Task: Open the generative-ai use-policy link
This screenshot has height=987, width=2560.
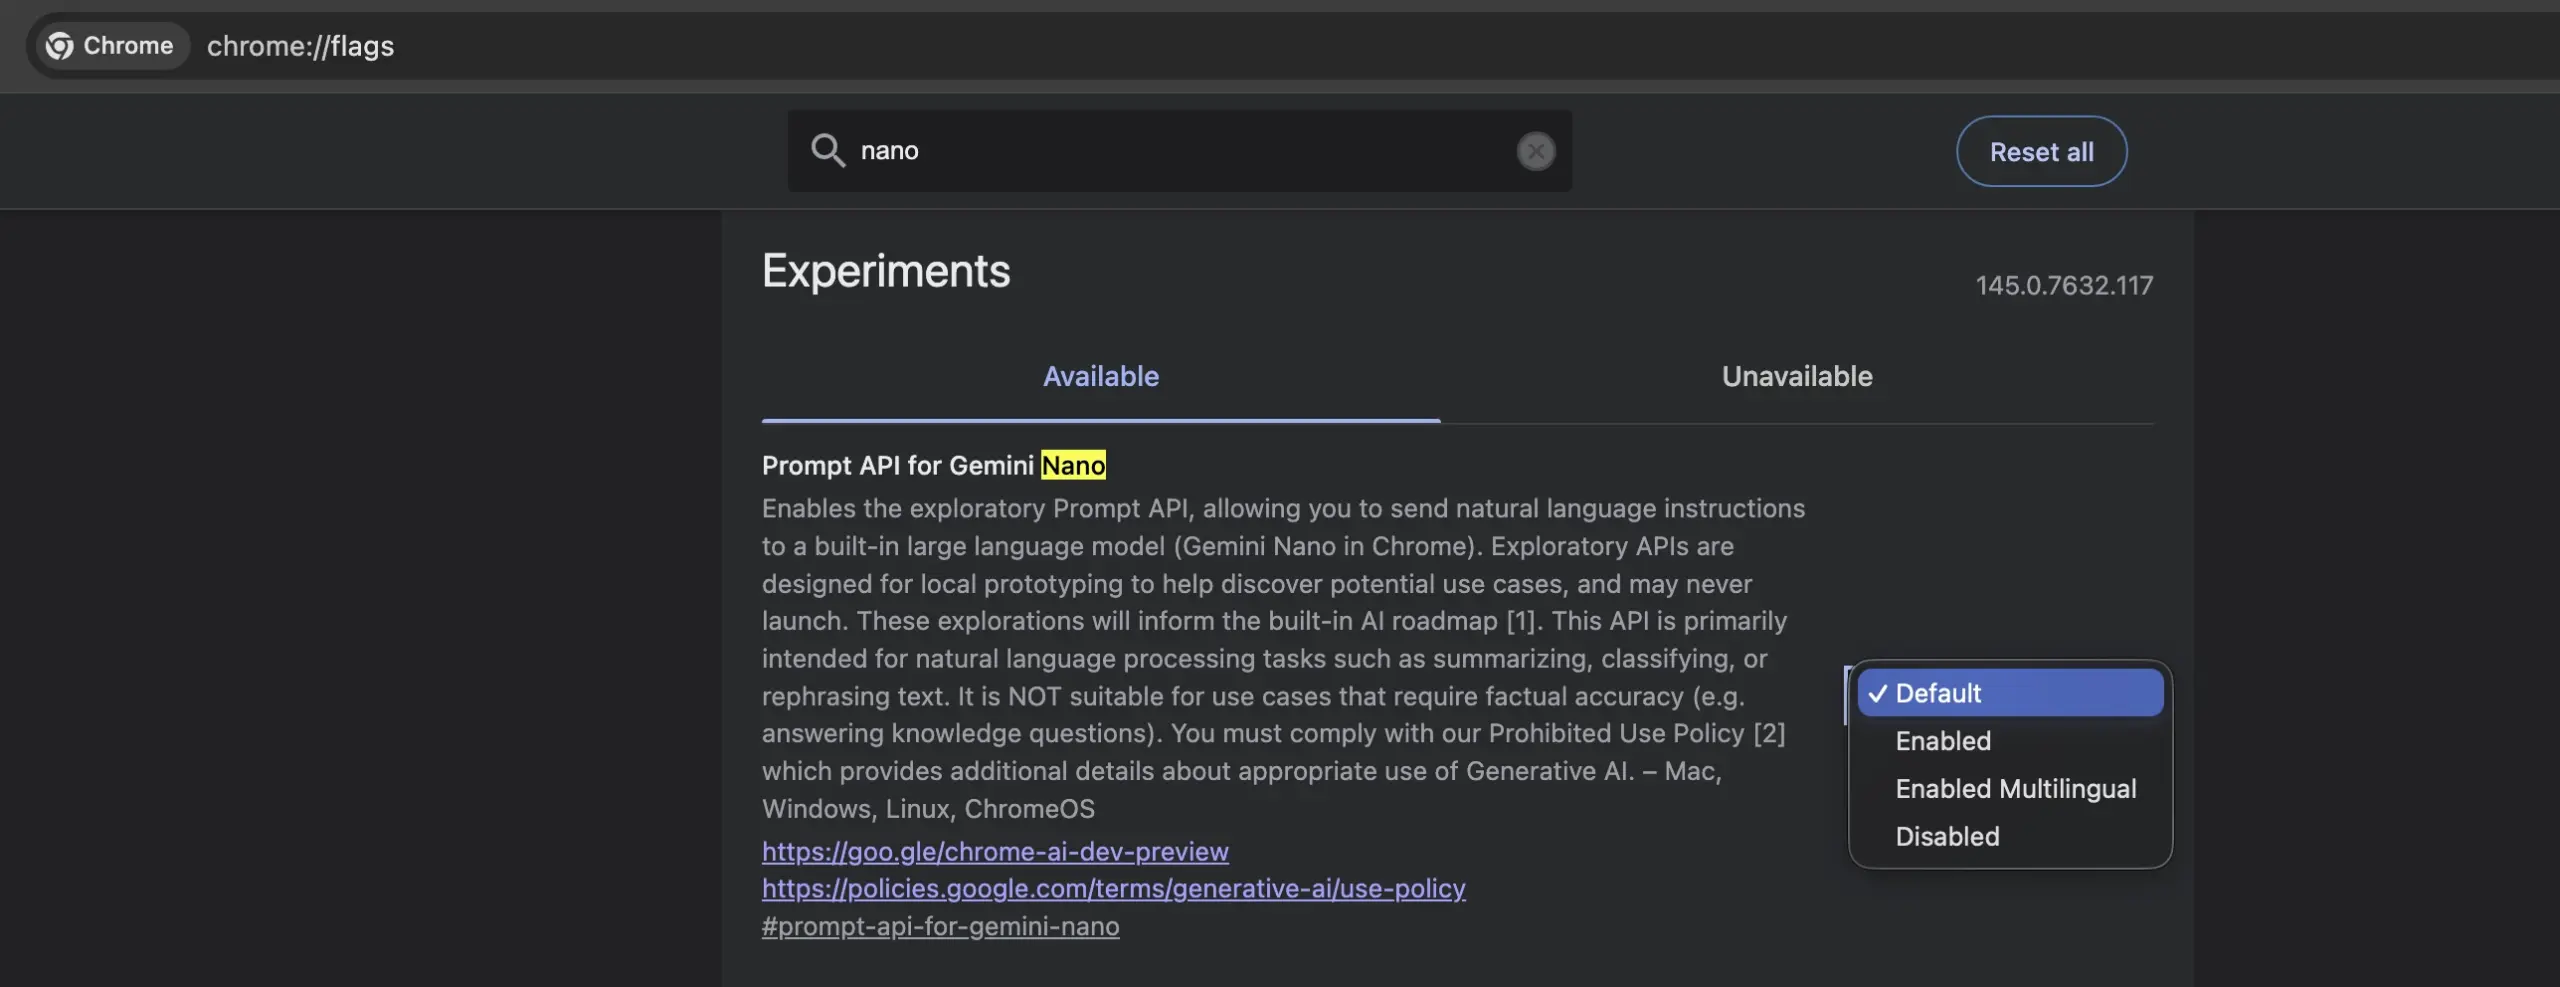Action: [x=1113, y=888]
